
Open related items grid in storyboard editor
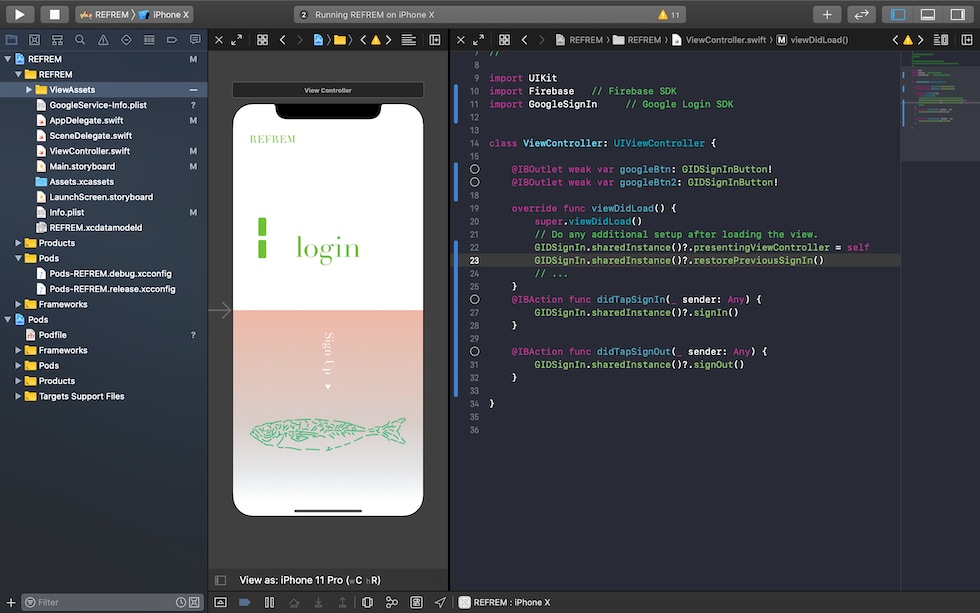click(262, 40)
